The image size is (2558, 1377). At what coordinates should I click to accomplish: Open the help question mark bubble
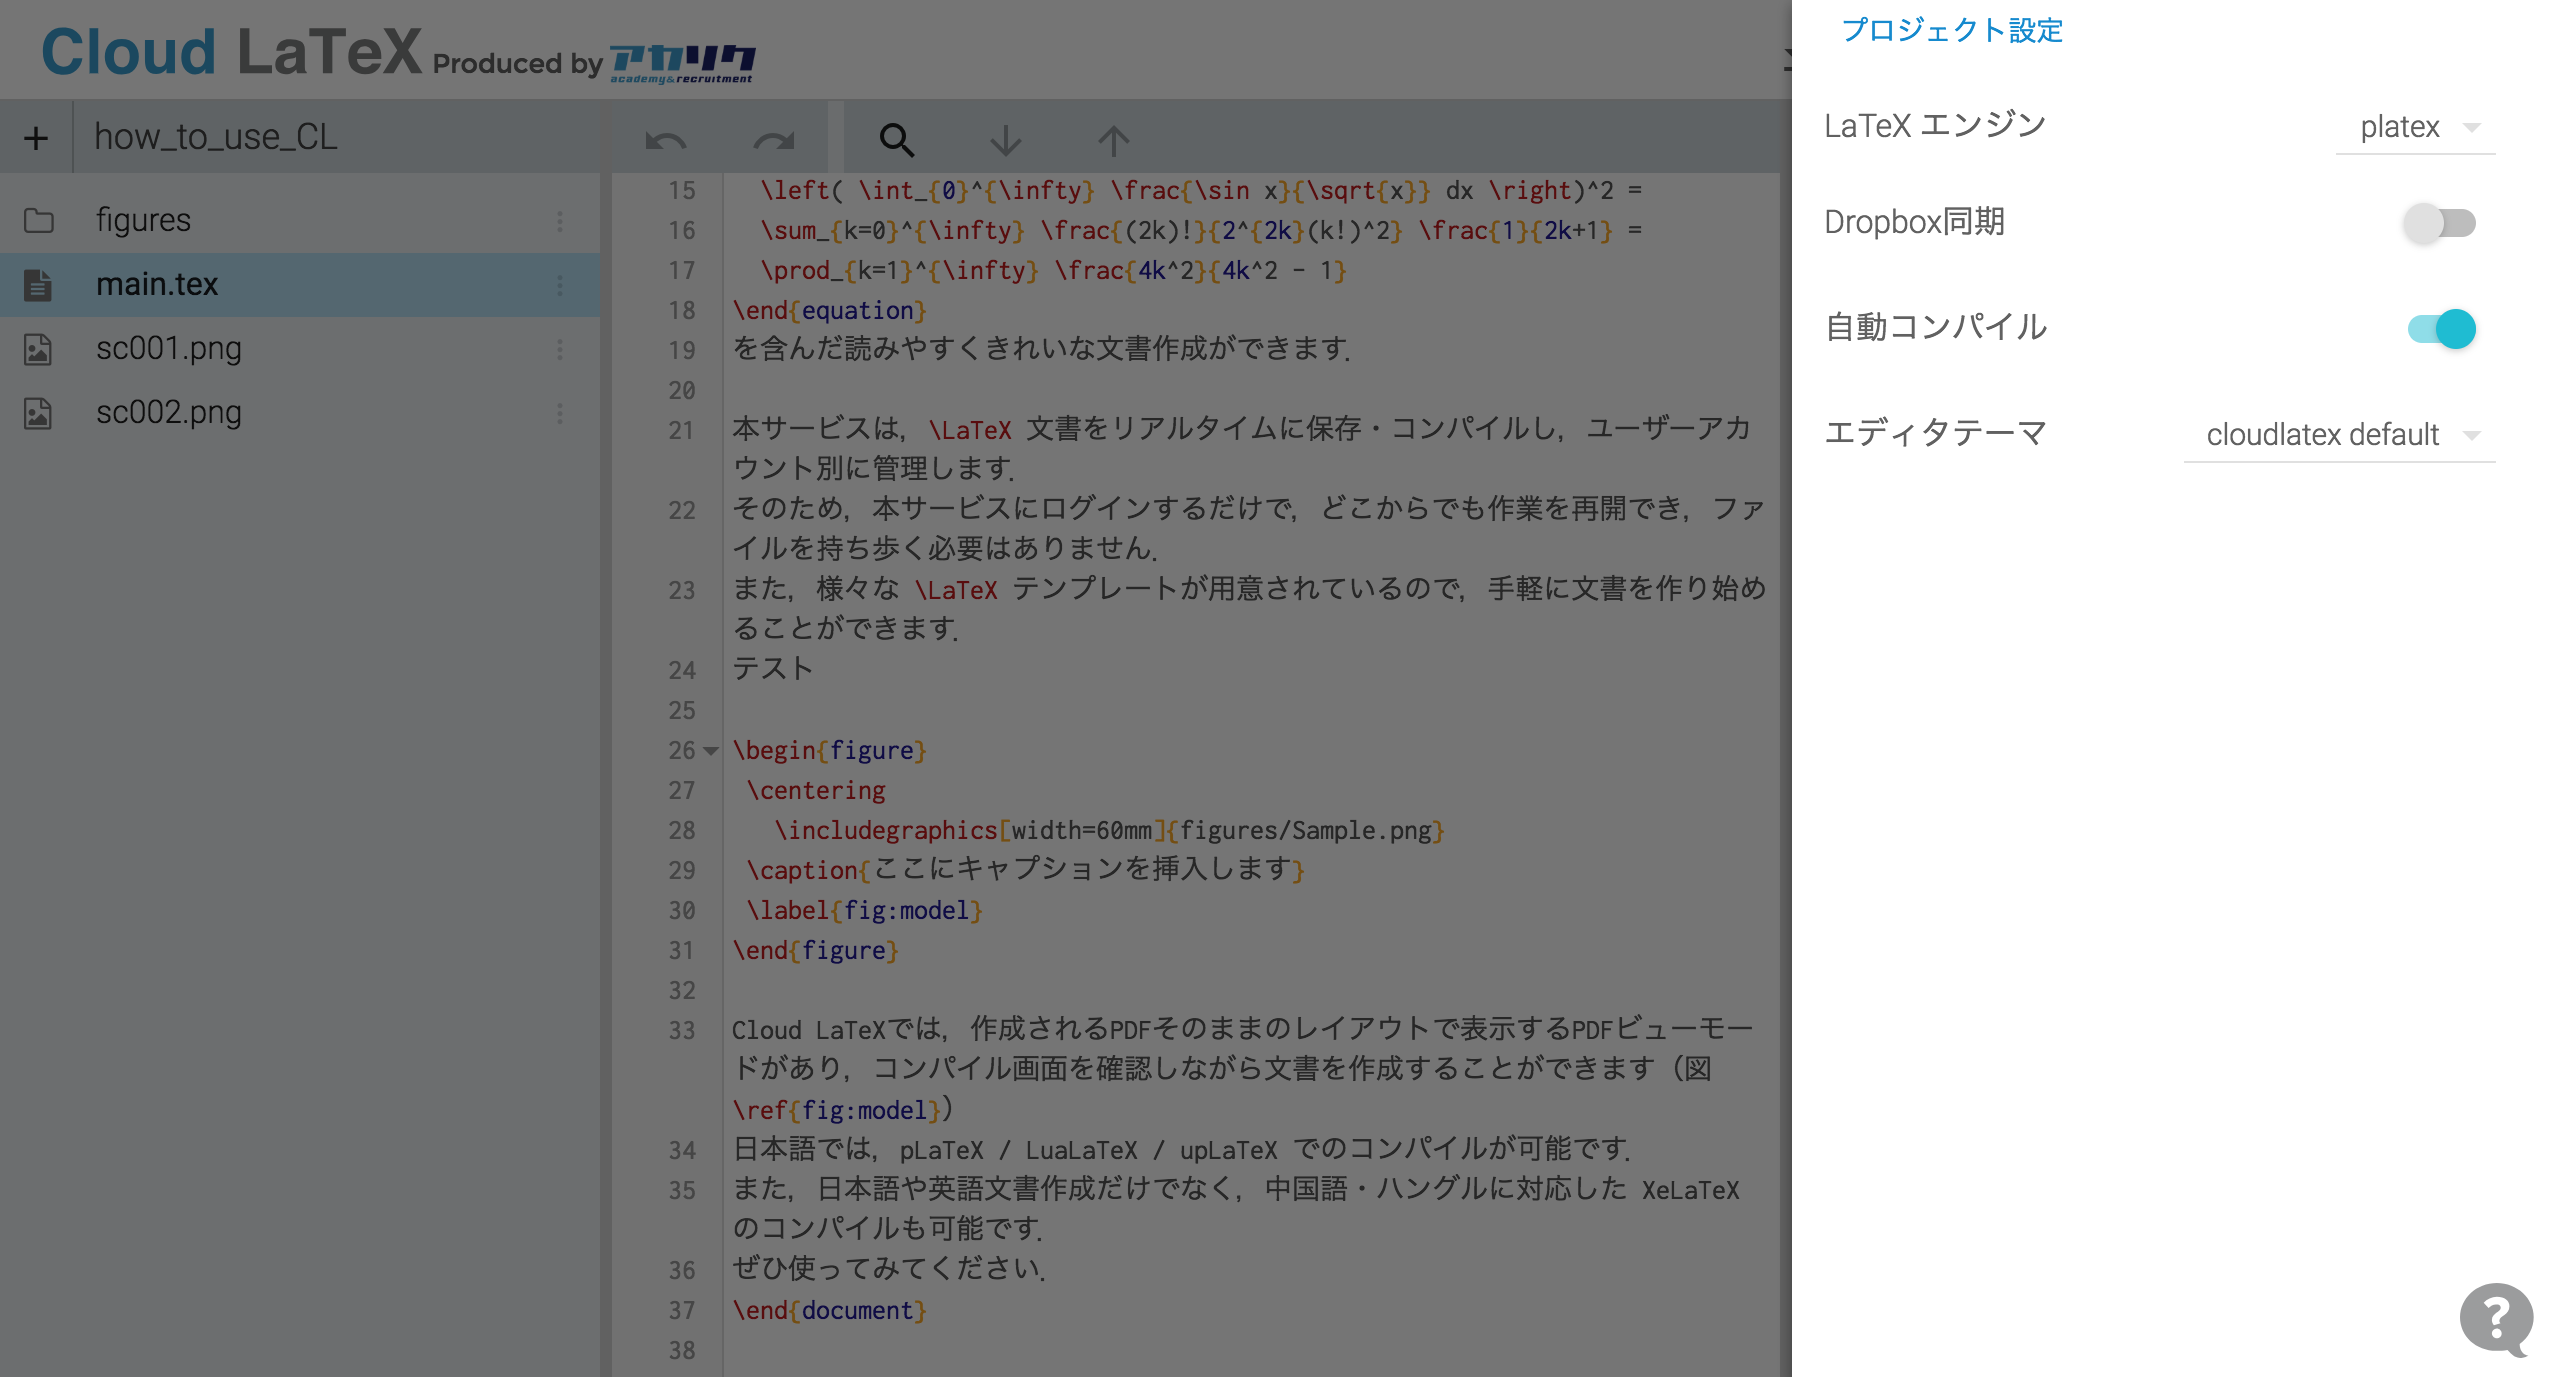pos(2497,1319)
